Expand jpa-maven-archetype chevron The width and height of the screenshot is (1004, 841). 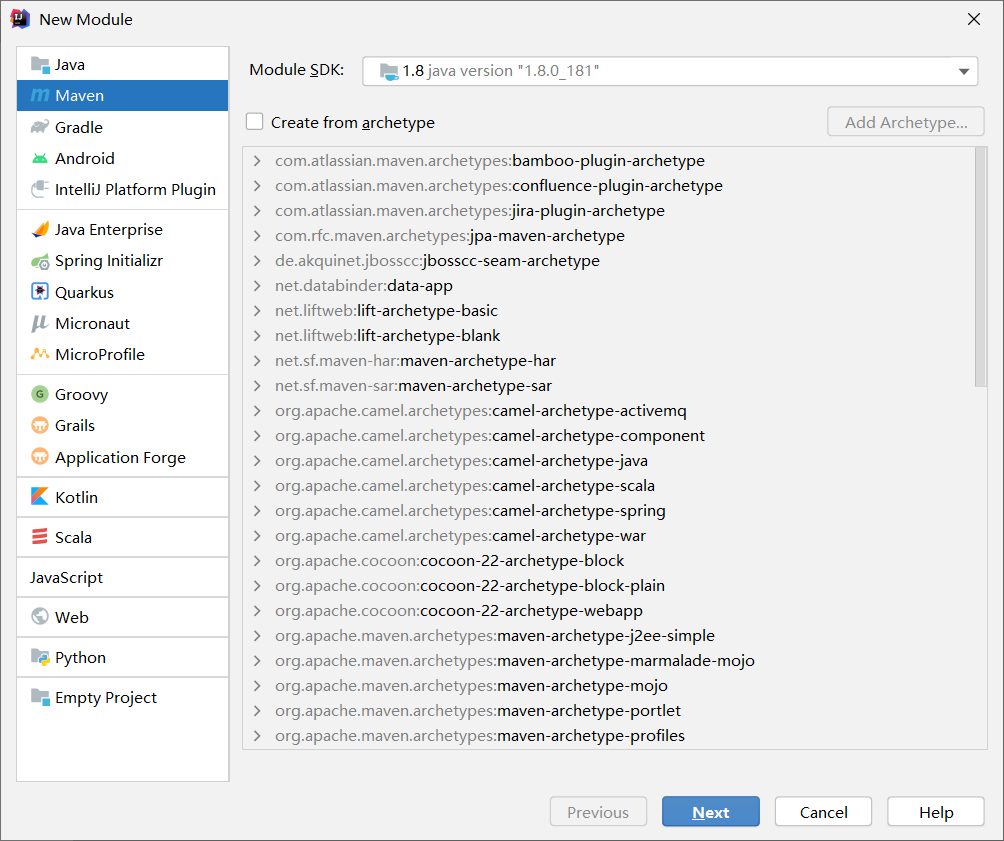(x=257, y=236)
